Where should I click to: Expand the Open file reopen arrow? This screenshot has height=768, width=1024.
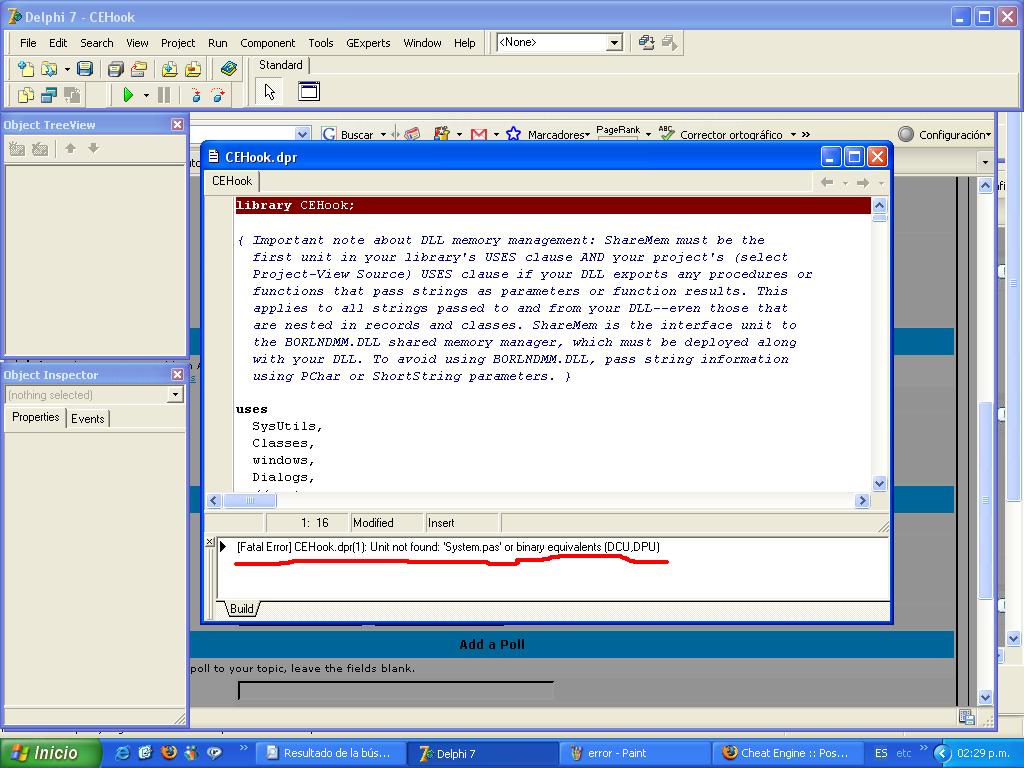click(x=67, y=69)
